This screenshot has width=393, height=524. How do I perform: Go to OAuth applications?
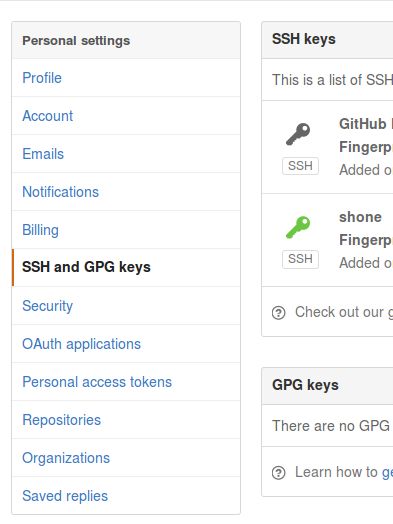126,344
